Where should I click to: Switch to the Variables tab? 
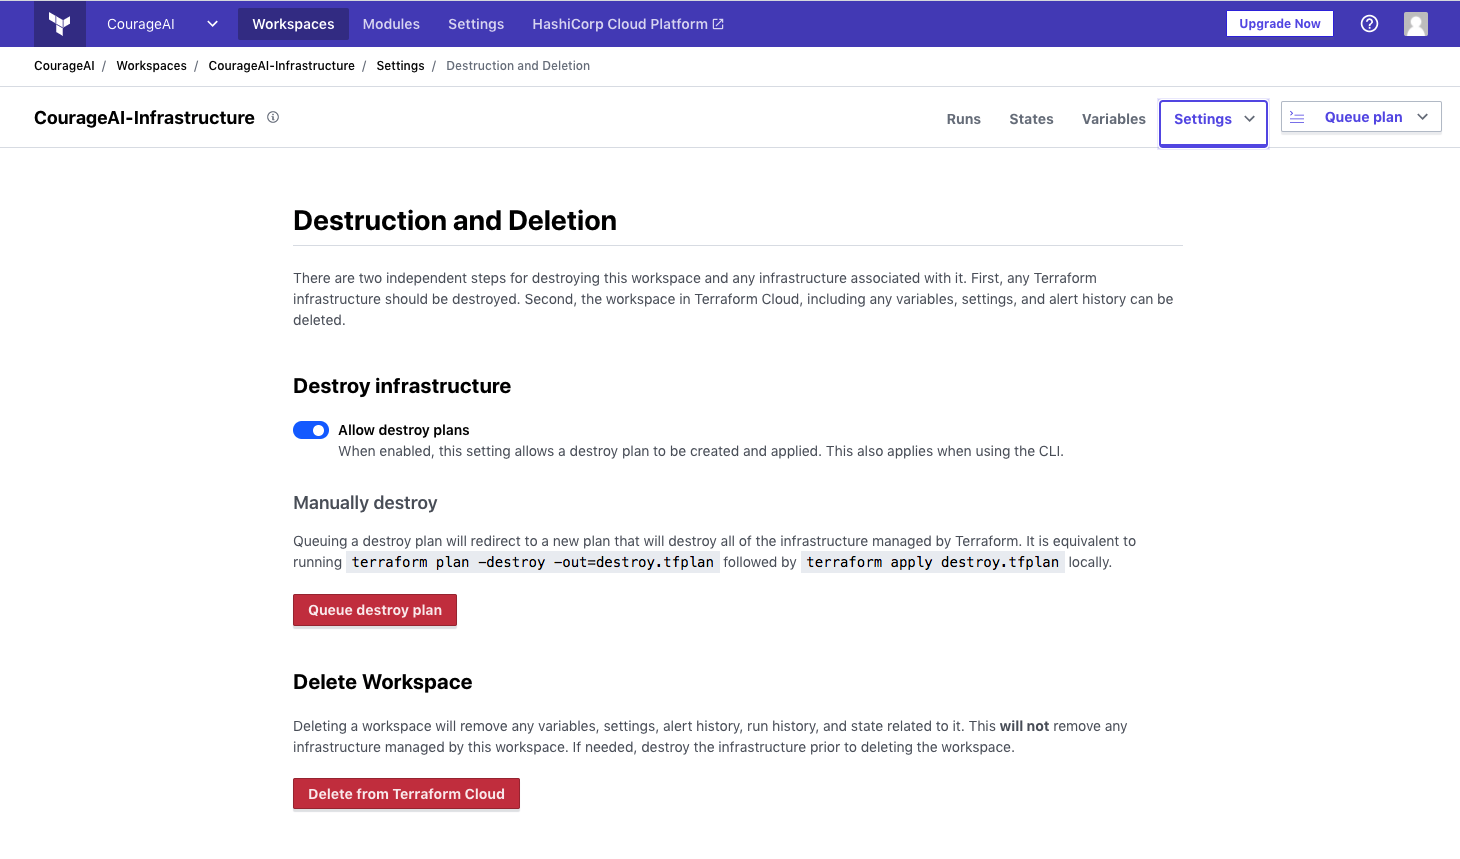click(x=1114, y=119)
